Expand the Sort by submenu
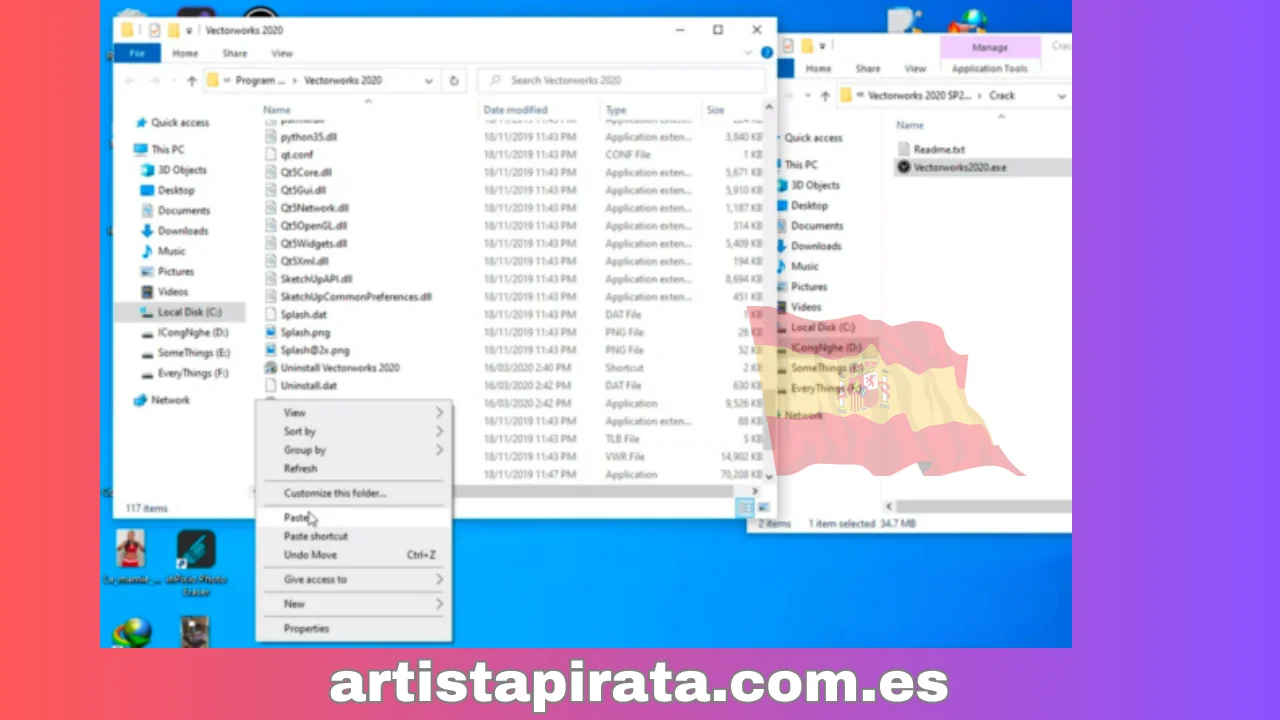 (353, 431)
